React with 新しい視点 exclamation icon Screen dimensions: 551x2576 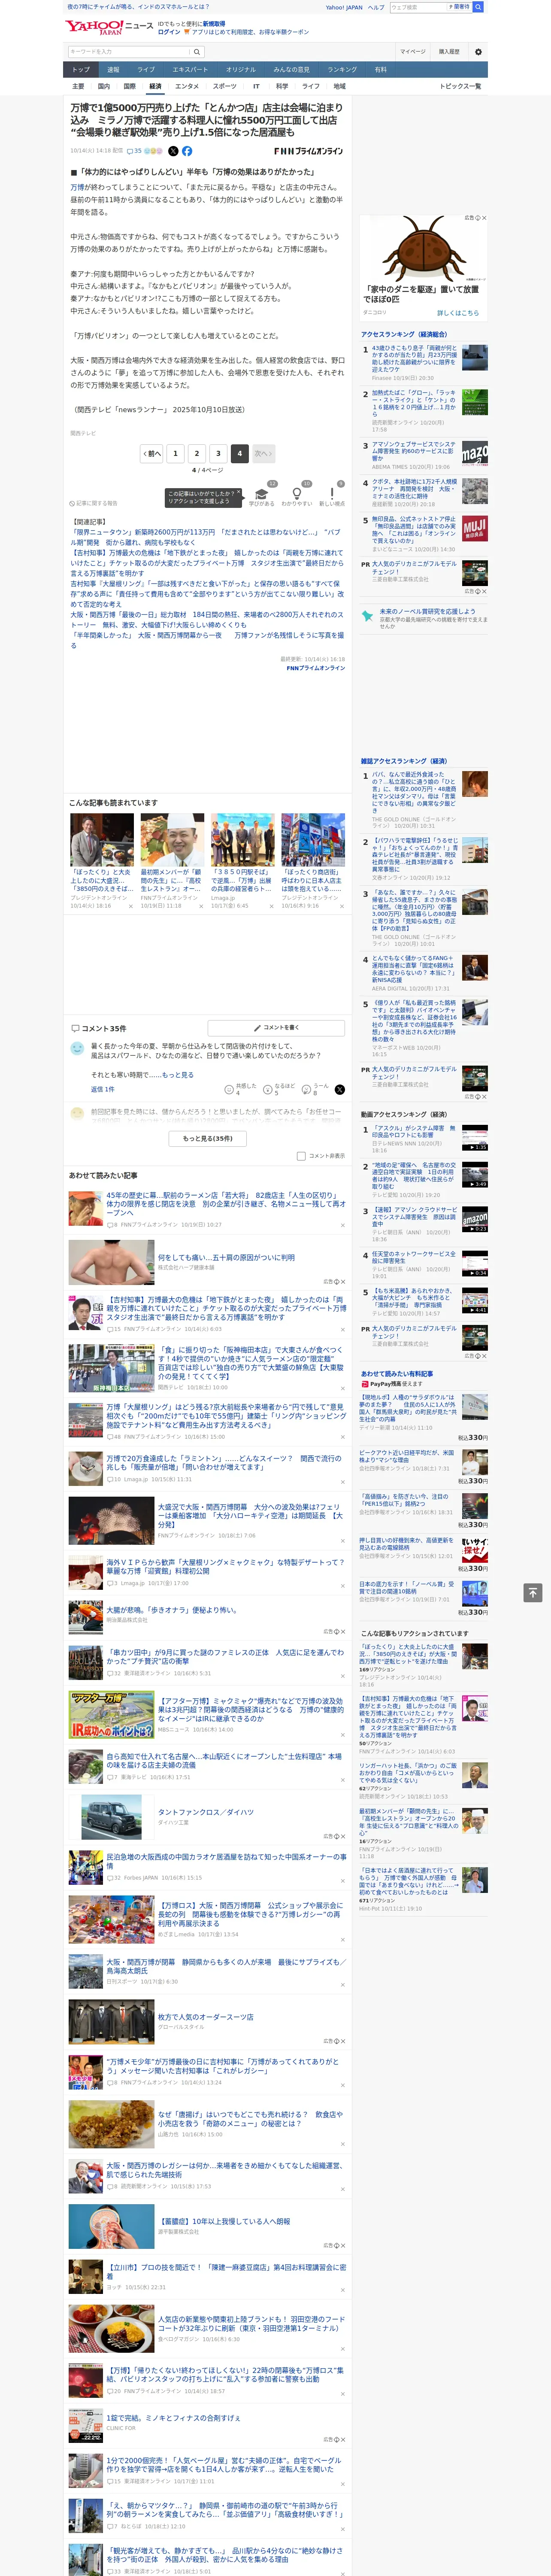coord(332,494)
